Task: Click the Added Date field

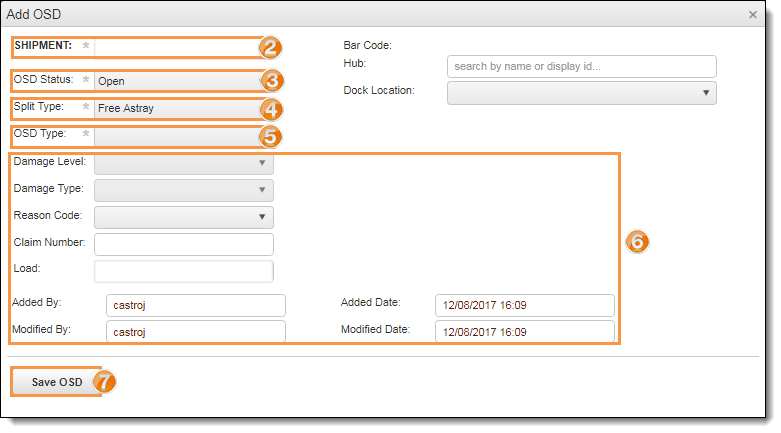Action: click(x=524, y=305)
